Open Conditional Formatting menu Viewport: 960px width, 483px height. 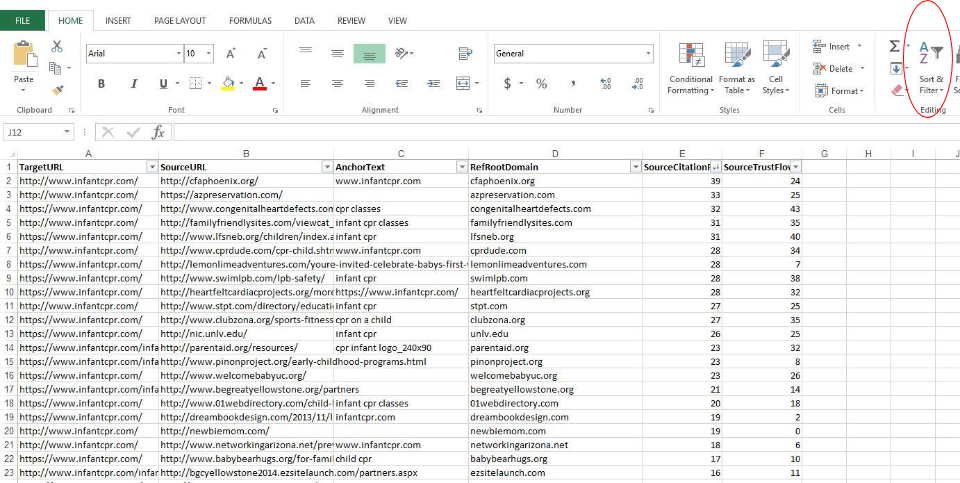(x=691, y=68)
